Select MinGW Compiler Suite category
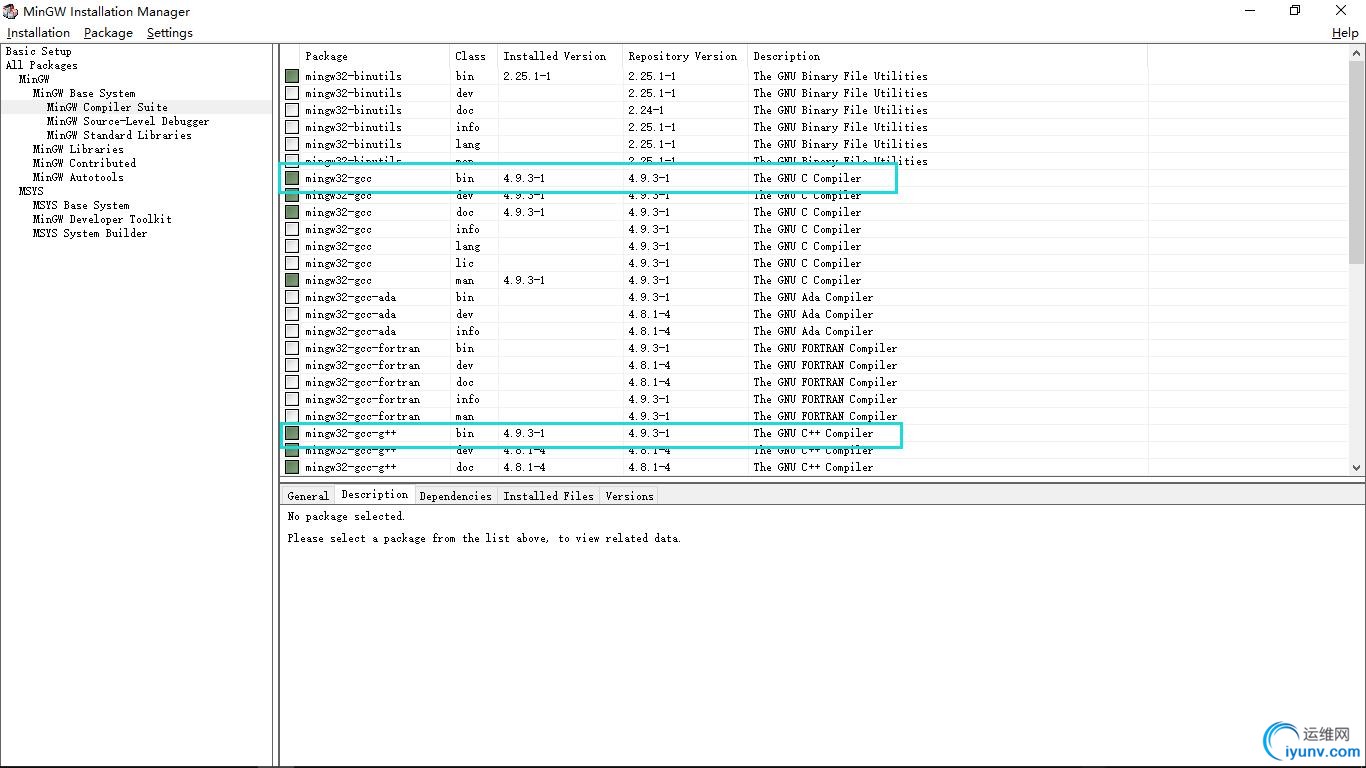 107,107
